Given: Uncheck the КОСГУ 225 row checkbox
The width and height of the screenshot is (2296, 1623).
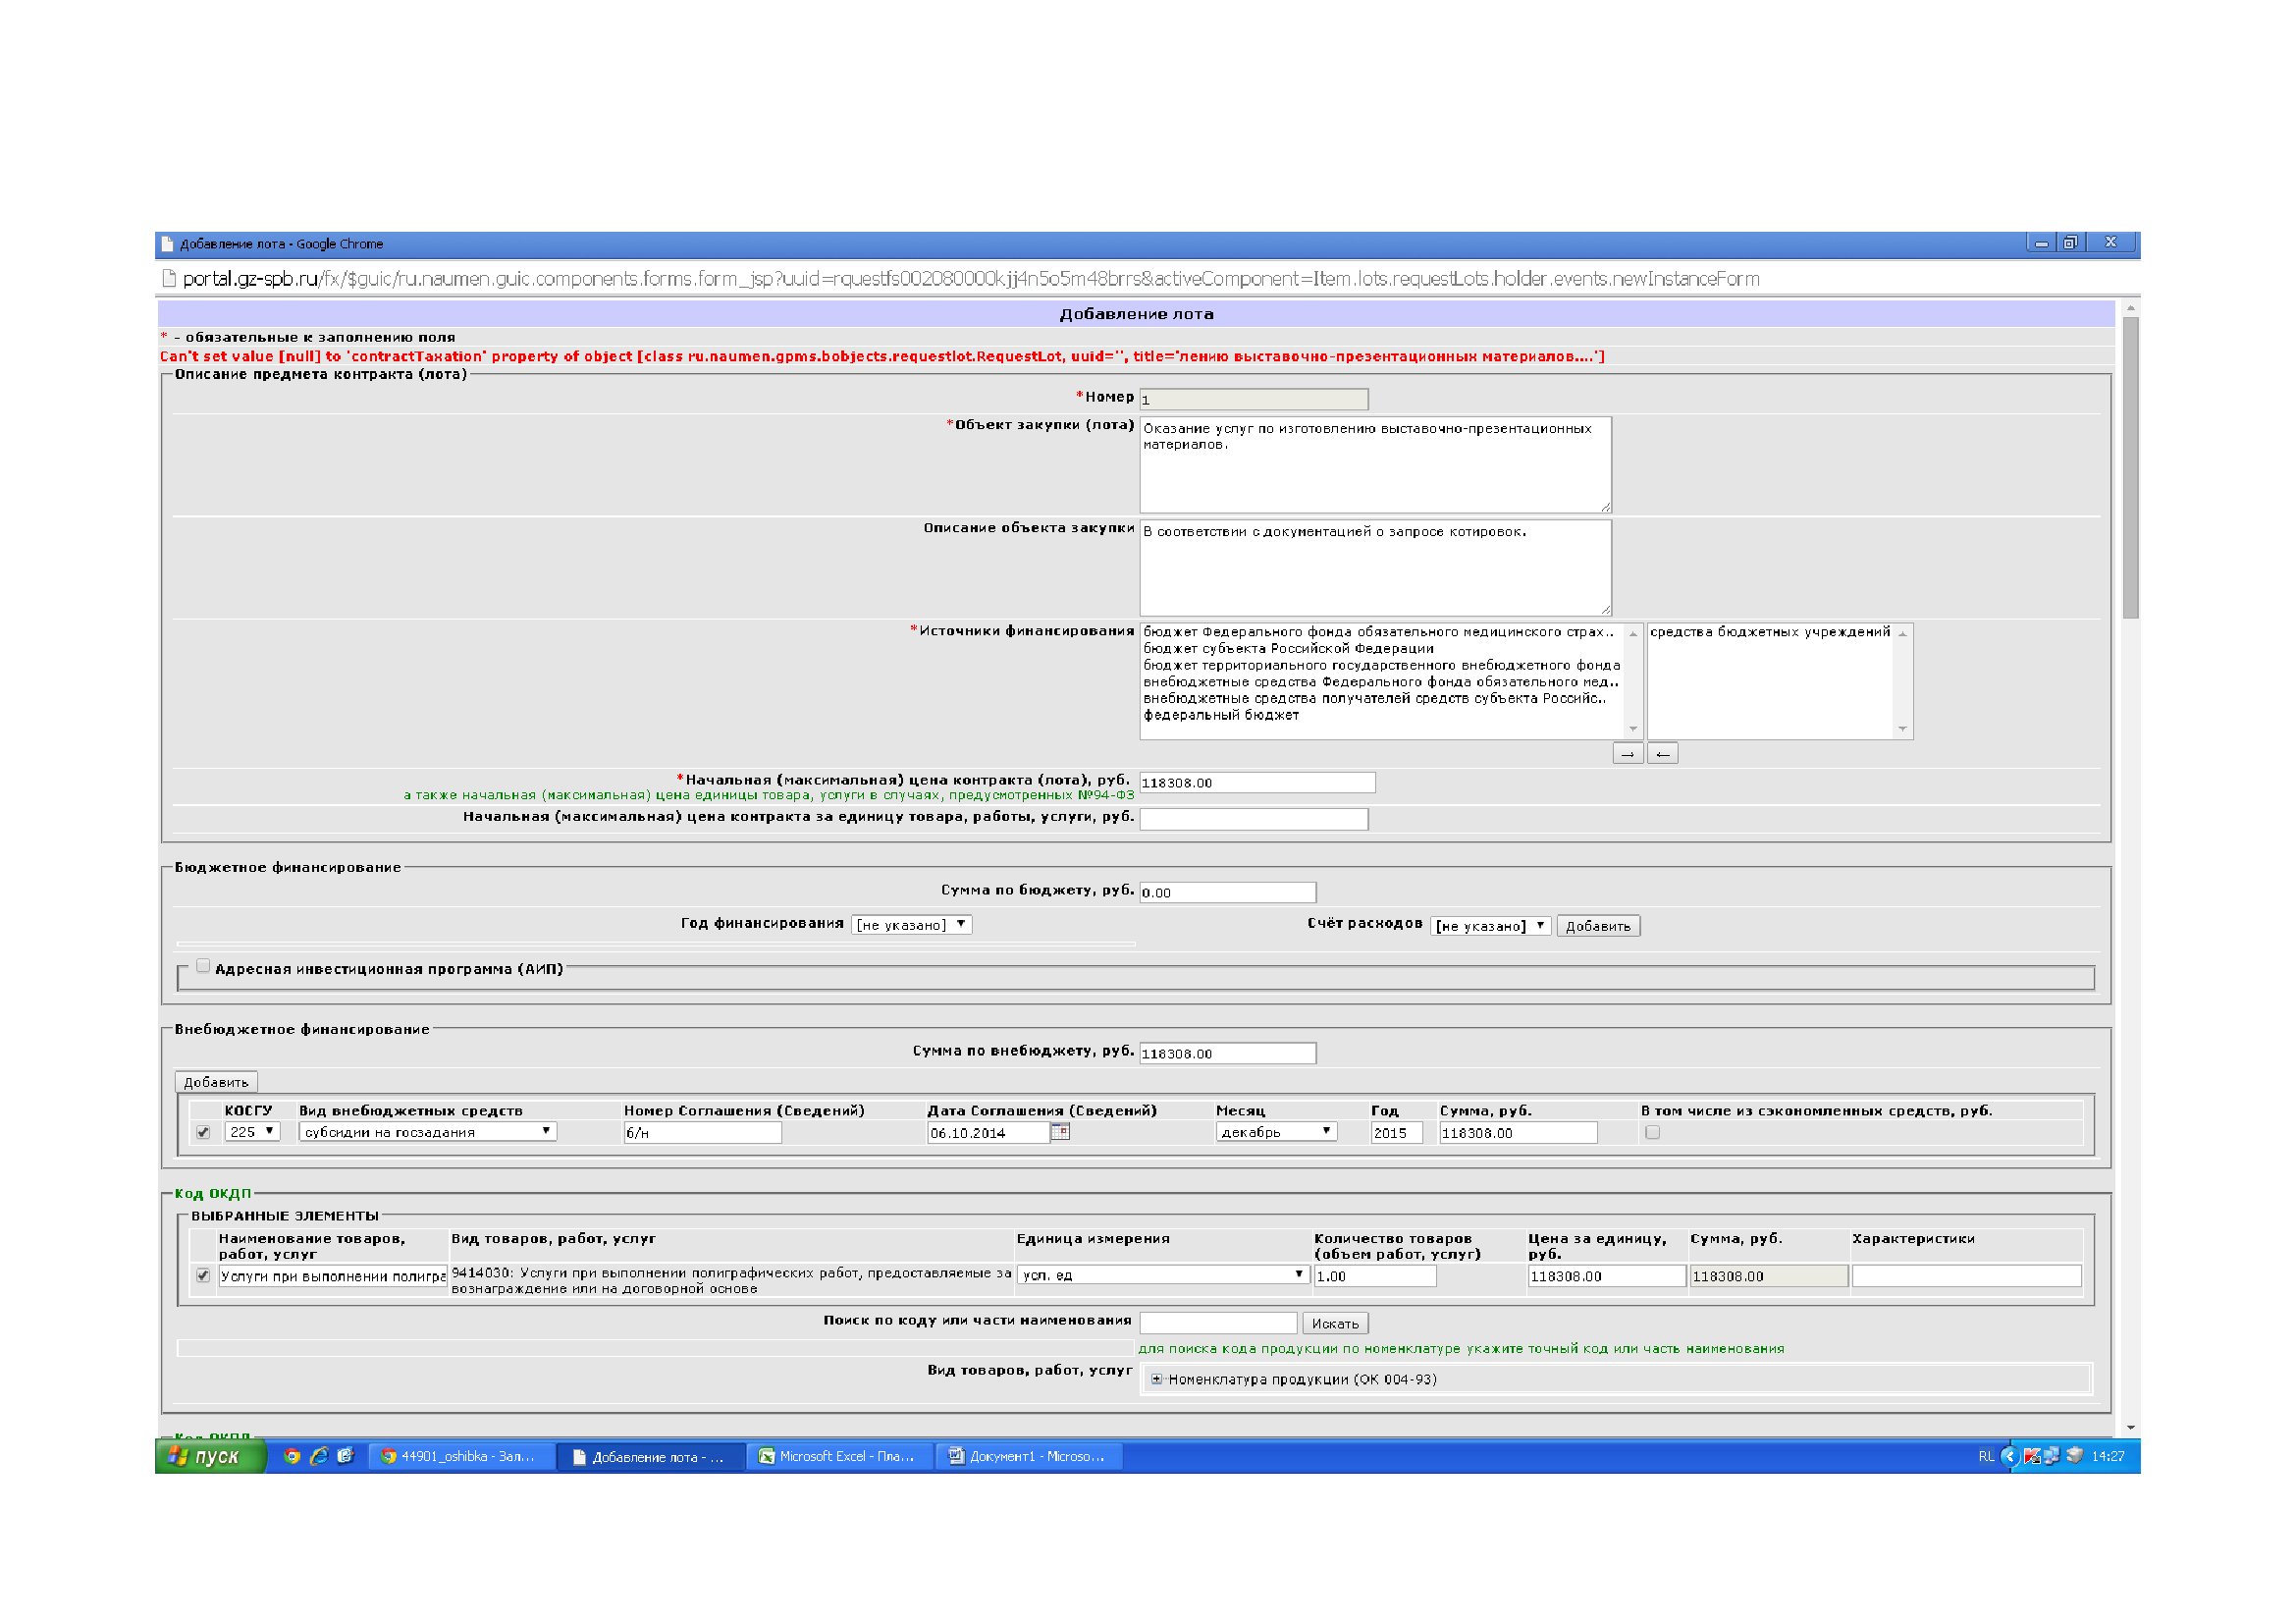Looking at the screenshot, I should tap(203, 1133).
